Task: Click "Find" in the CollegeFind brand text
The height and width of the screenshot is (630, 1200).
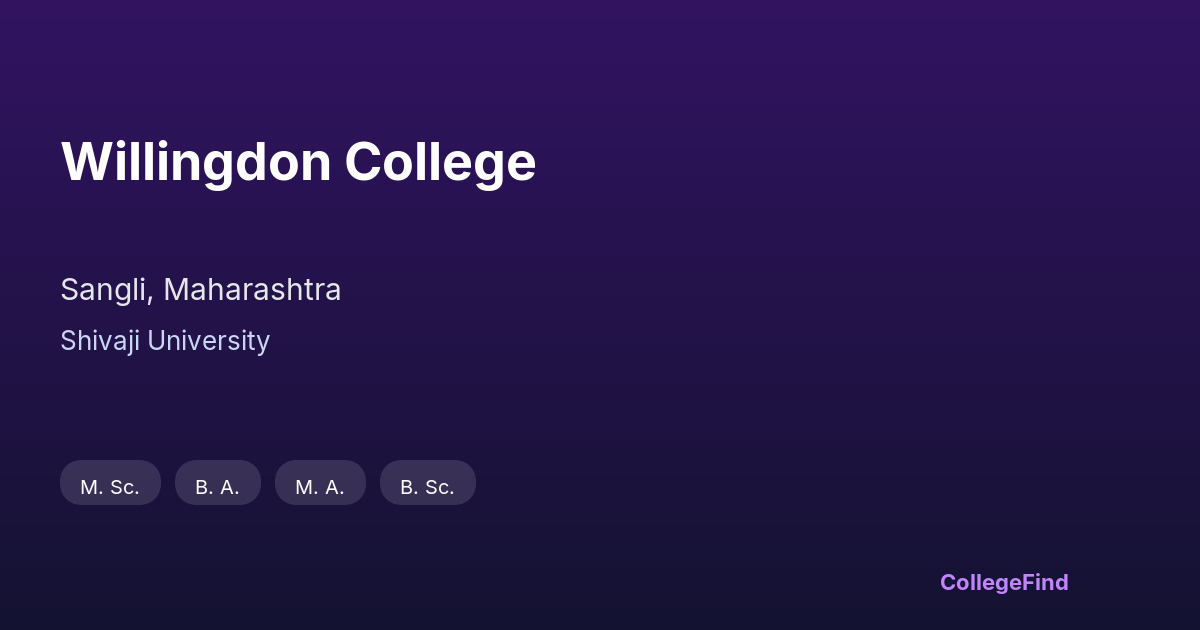Action: [1045, 582]
